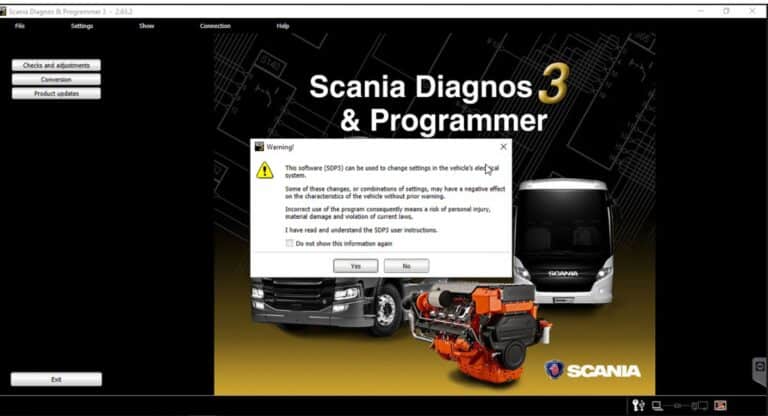
Task: Open the side panel tab at right edge
Action: coord(760,371)
